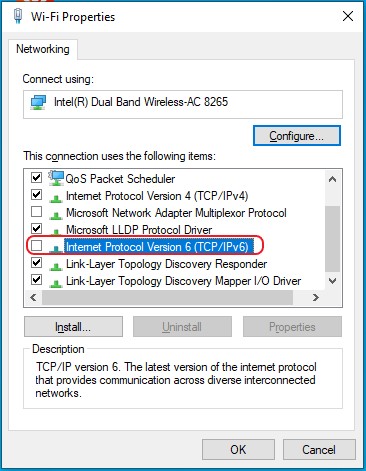The width and height of the screenshot is (366, 471).
Task: Click the list scroll down arrow
Action: (332, 281)
